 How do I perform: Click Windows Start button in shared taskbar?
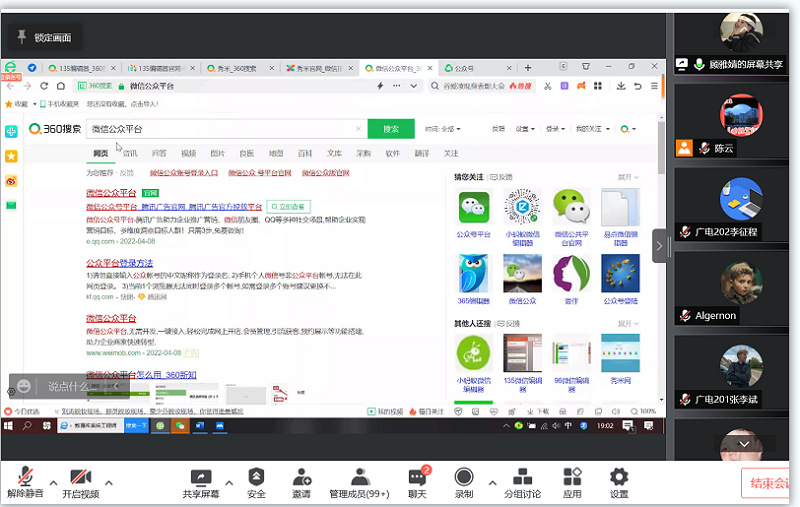pyautogui.click(x=8, y=426)
